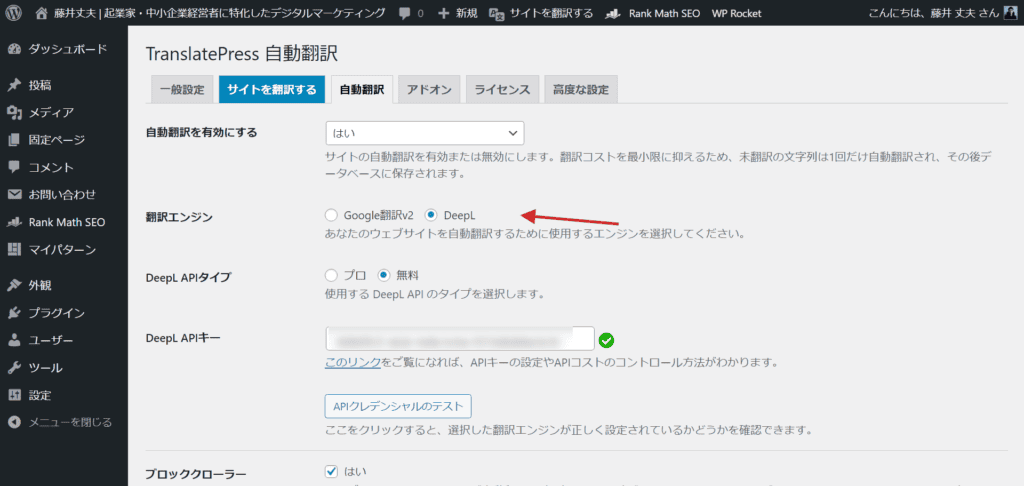Click the 翻訳エンジン setting label

(x=178, y=218)
